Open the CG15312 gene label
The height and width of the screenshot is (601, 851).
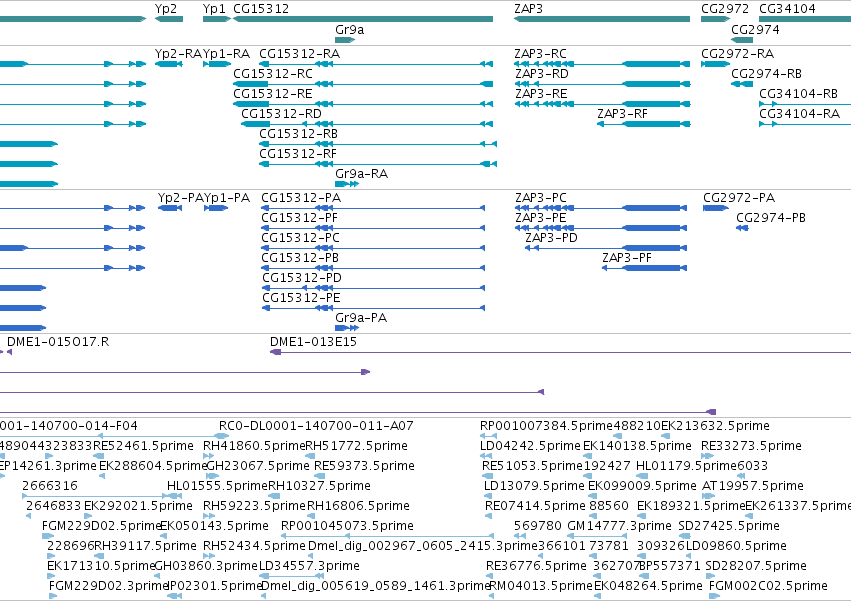261,9
